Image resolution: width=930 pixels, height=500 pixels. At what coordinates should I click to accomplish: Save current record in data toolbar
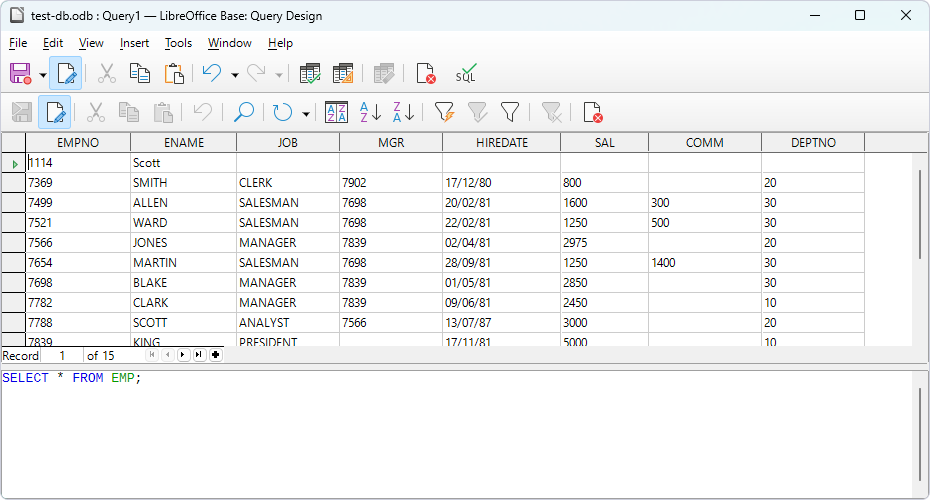[22, 112]
